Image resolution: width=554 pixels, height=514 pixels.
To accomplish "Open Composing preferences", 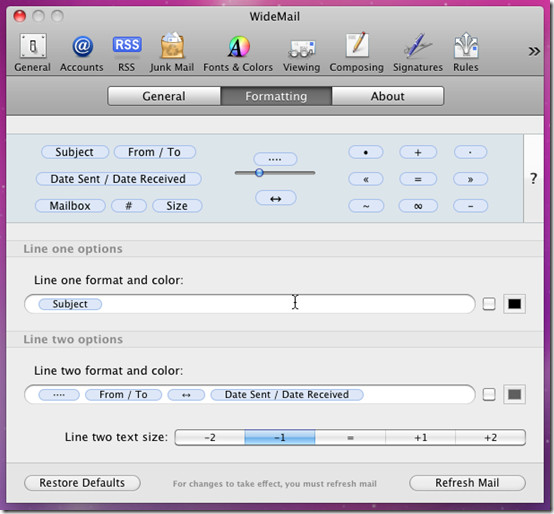I will tap(356, 52).
